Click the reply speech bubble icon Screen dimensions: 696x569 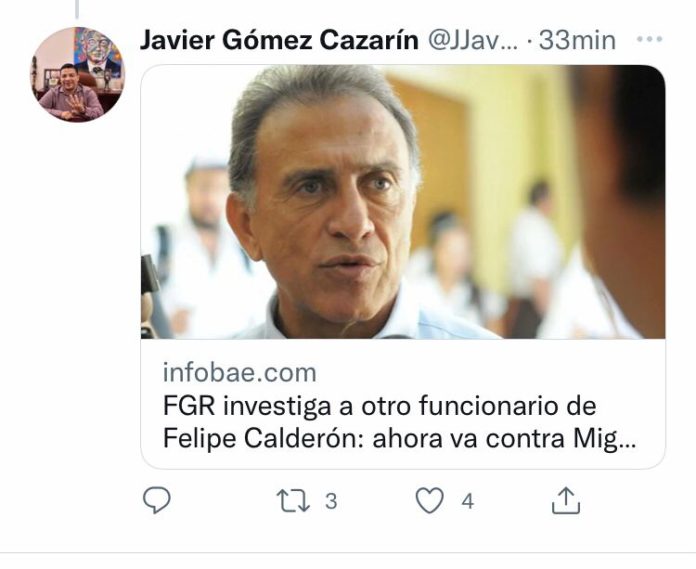(157, 500)
